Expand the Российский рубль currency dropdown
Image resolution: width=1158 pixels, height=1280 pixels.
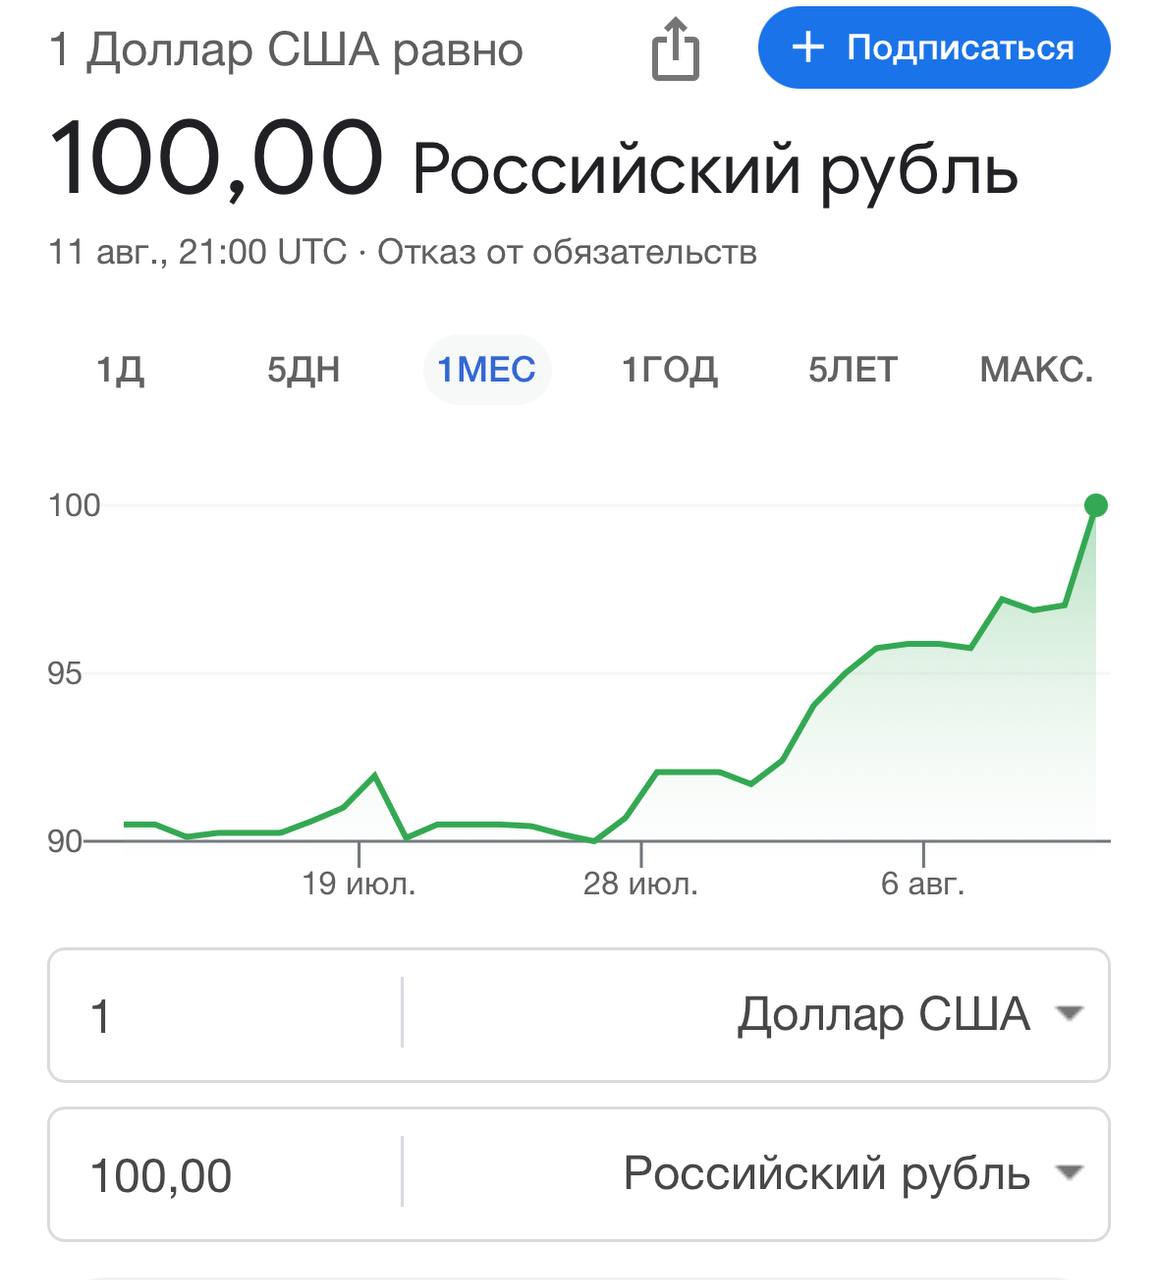point(826,1173)
